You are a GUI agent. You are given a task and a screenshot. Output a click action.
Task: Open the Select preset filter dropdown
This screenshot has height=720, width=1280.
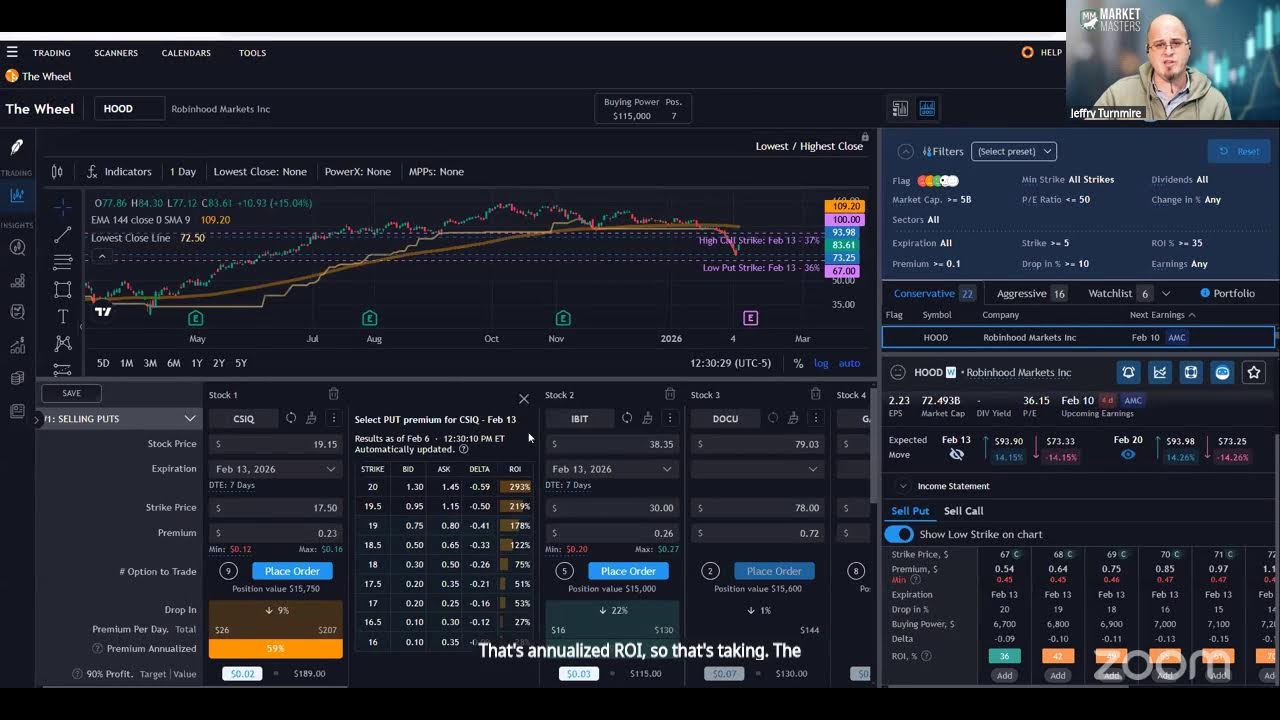(1013, 151)
